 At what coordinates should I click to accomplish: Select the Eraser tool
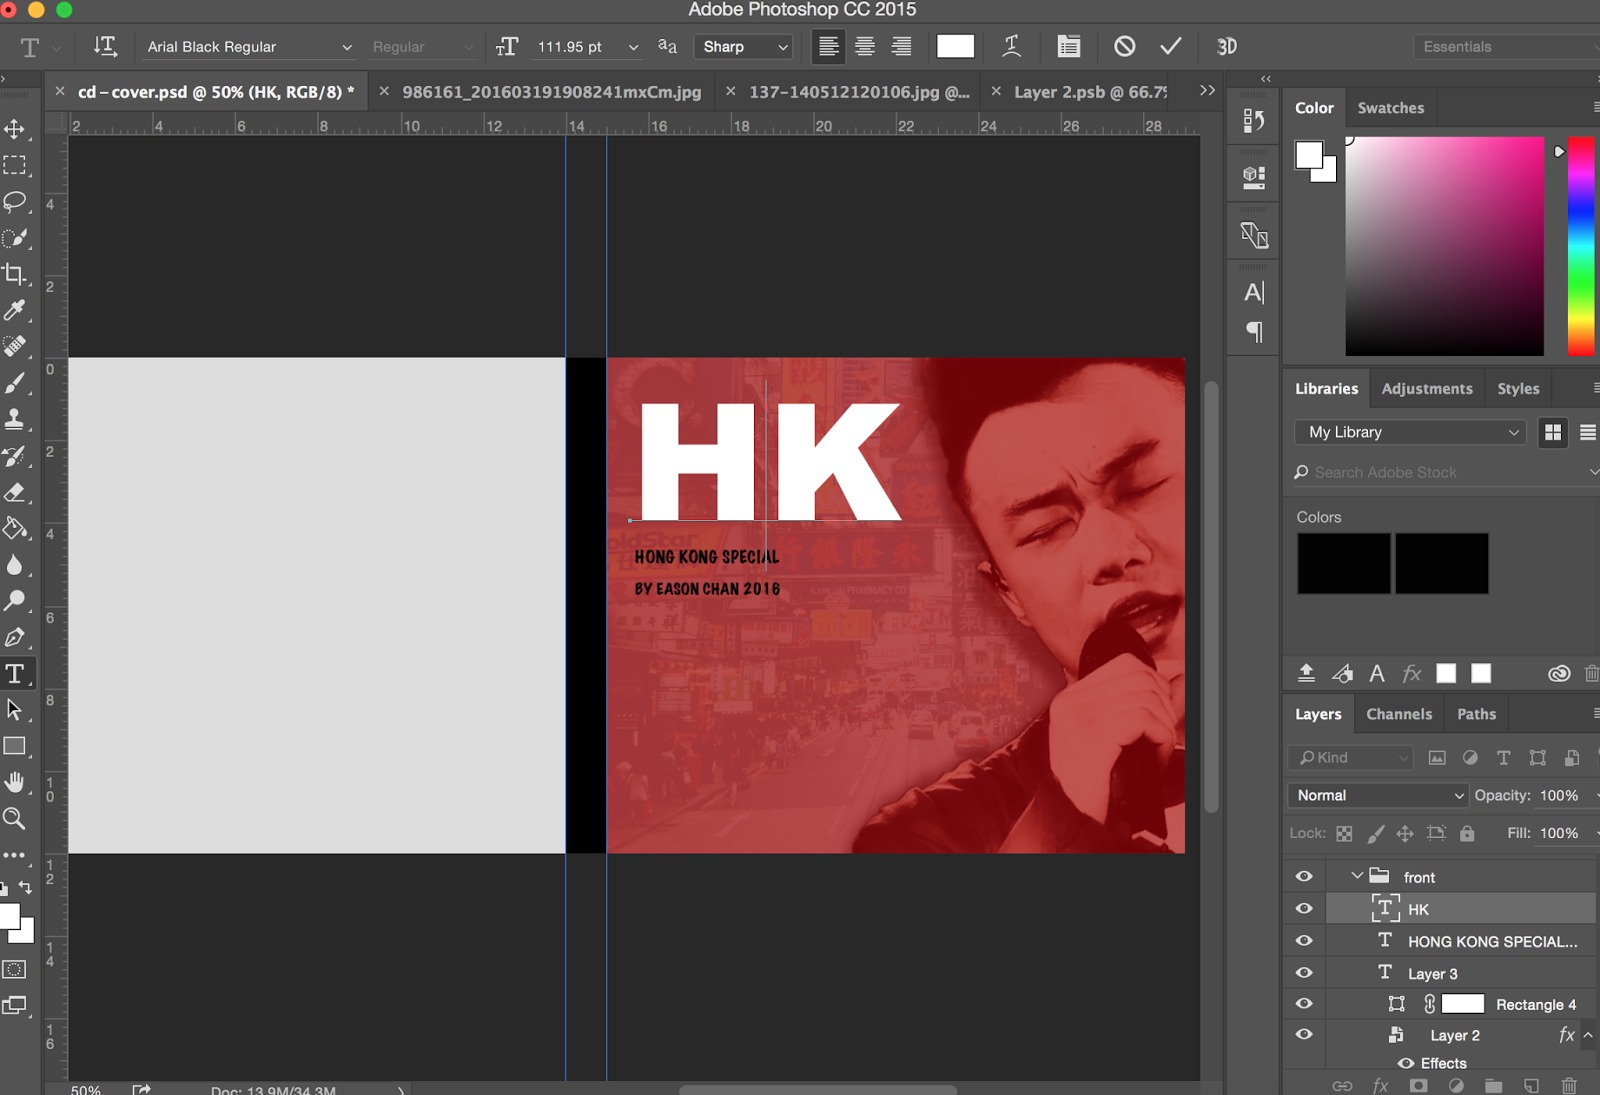point(15,492)
